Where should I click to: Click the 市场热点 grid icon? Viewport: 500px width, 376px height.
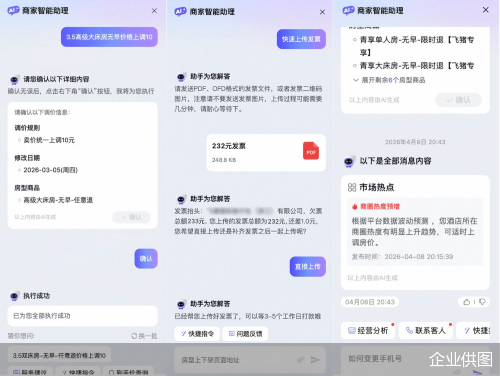pos(352,187)
